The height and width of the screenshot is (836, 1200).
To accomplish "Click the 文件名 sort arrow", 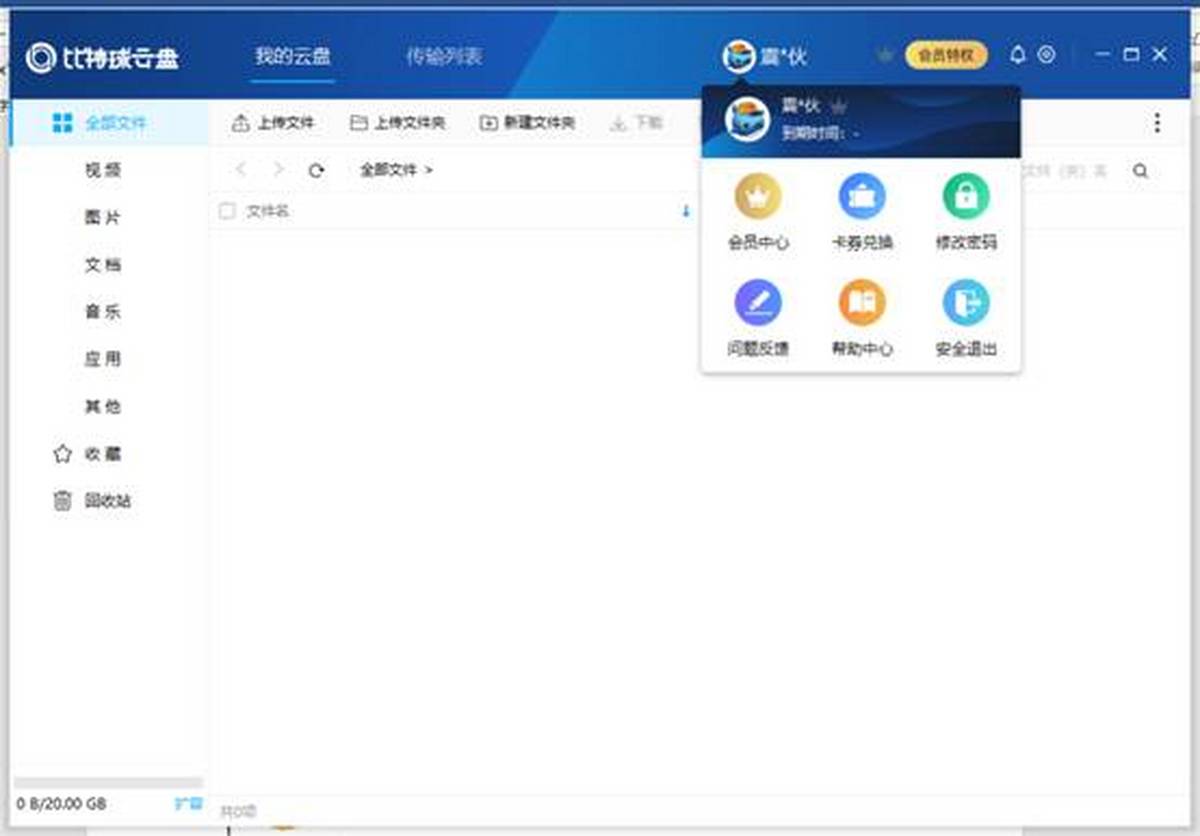I will click(686, 211).
